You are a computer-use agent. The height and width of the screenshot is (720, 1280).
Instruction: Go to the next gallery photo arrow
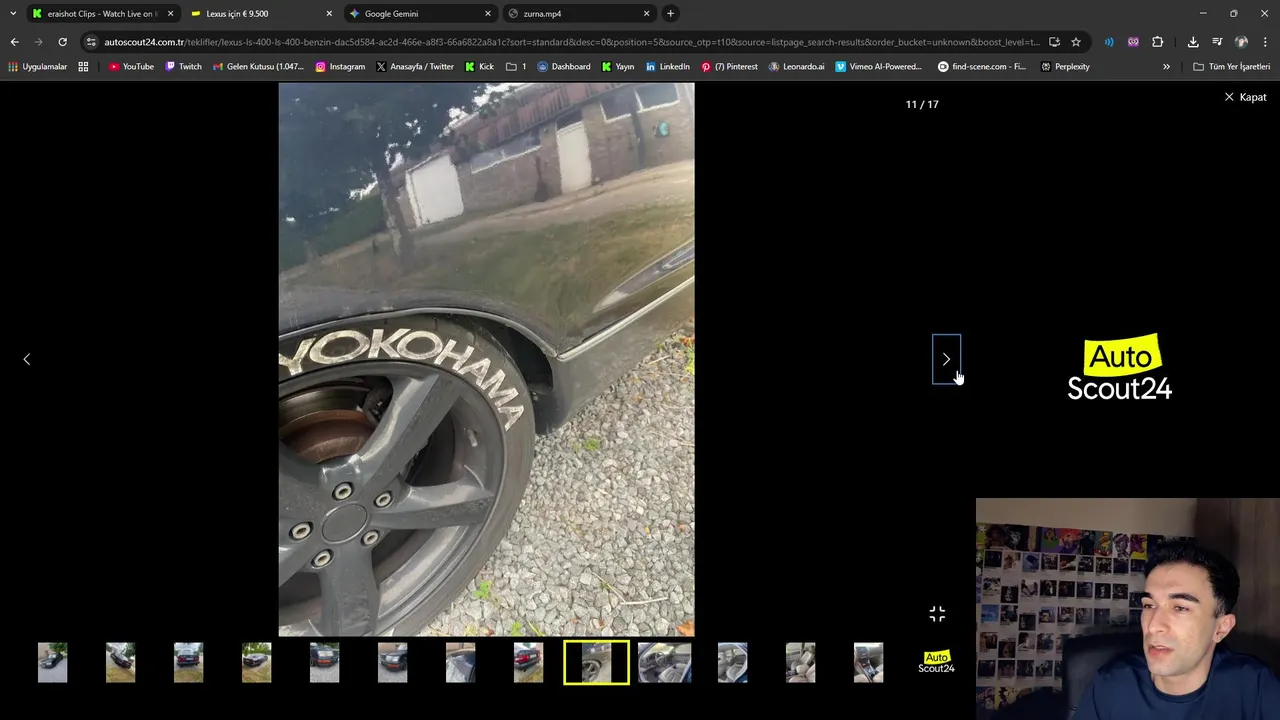click(946, 359)
